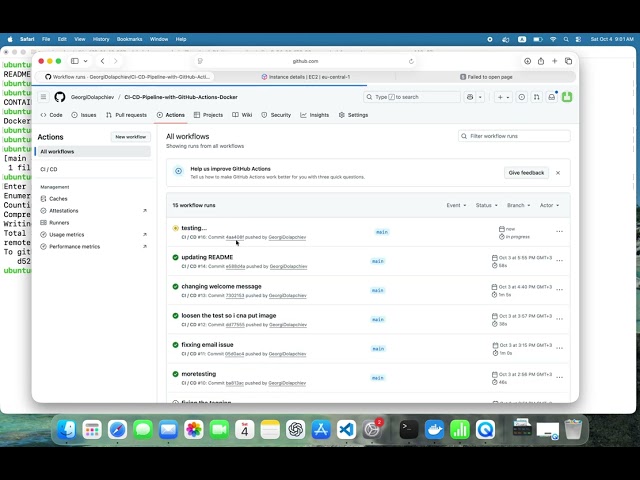Open the green user avatar menu
This screenshot has height=480, width=640.
click(567, 97)
